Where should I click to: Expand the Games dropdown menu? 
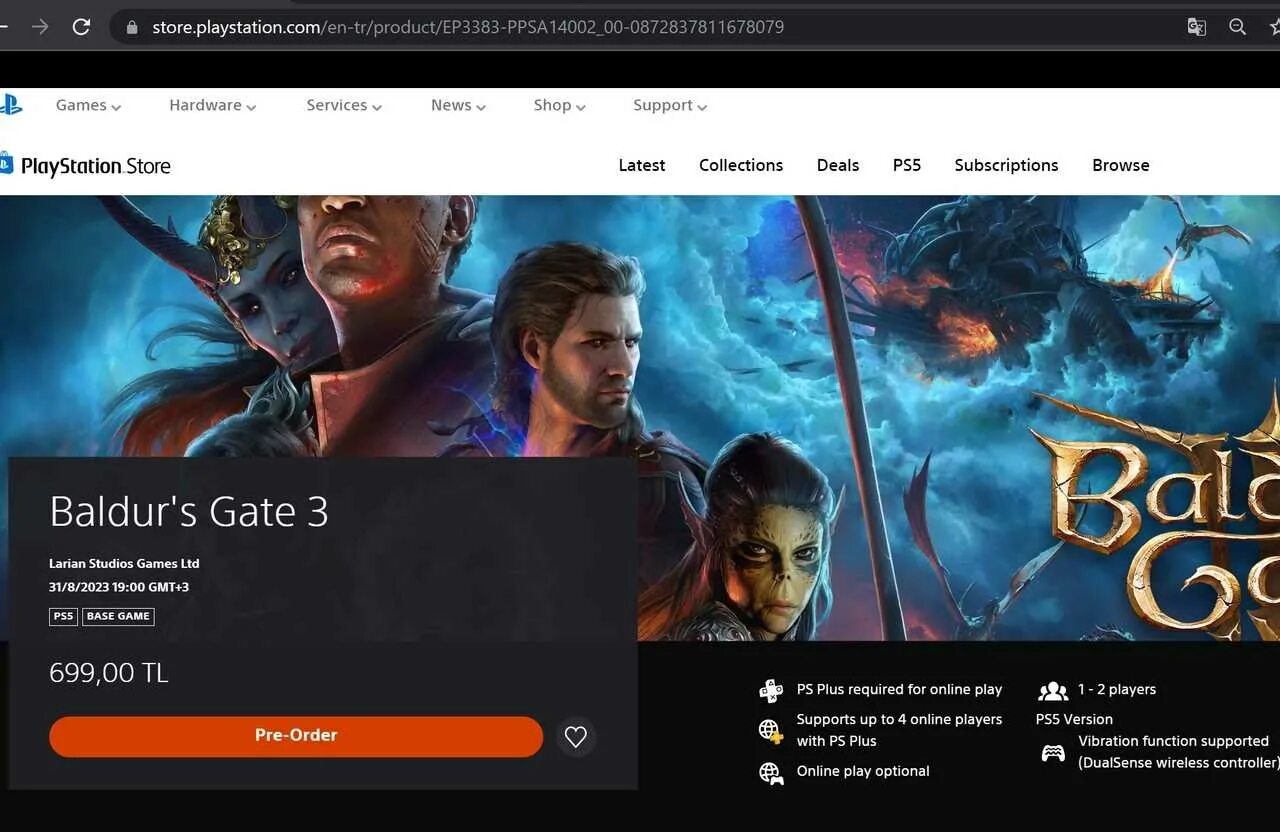[88, 105]
